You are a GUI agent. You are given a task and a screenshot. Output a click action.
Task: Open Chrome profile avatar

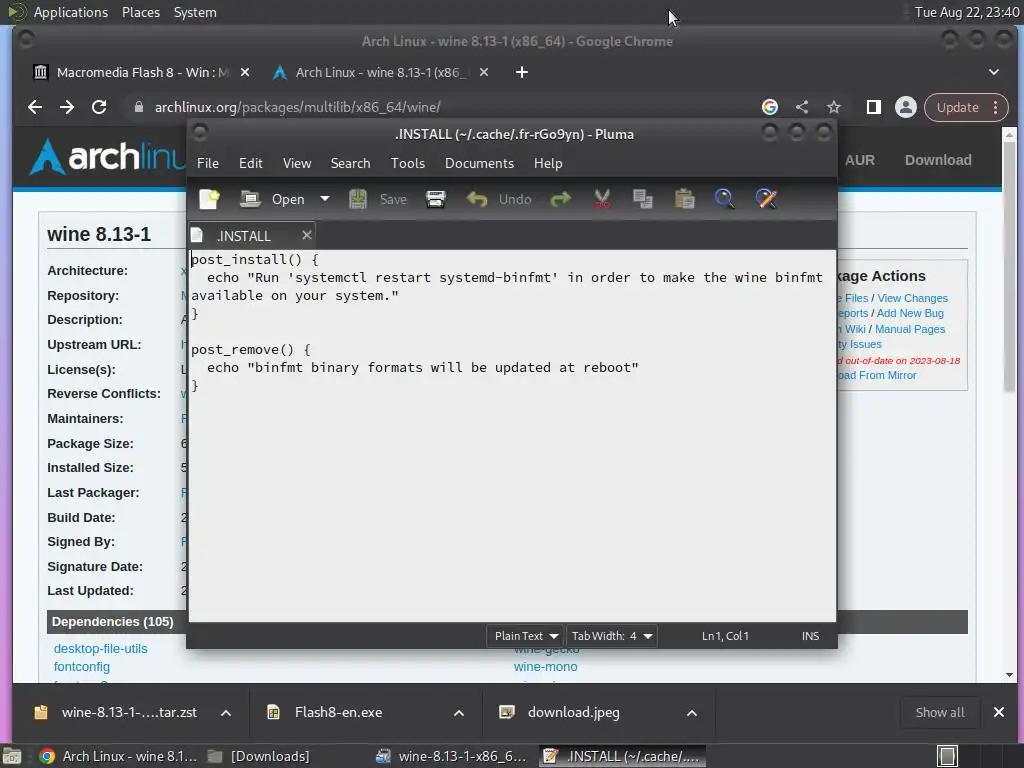tap(906, 107)
